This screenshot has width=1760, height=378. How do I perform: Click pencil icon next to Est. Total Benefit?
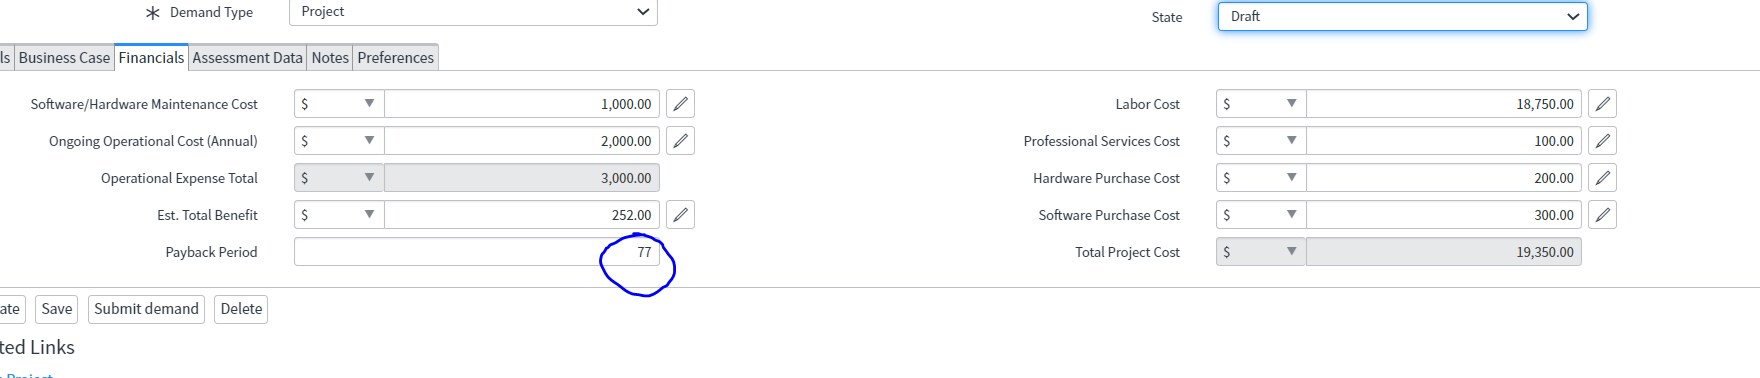(x=680, y=215)
